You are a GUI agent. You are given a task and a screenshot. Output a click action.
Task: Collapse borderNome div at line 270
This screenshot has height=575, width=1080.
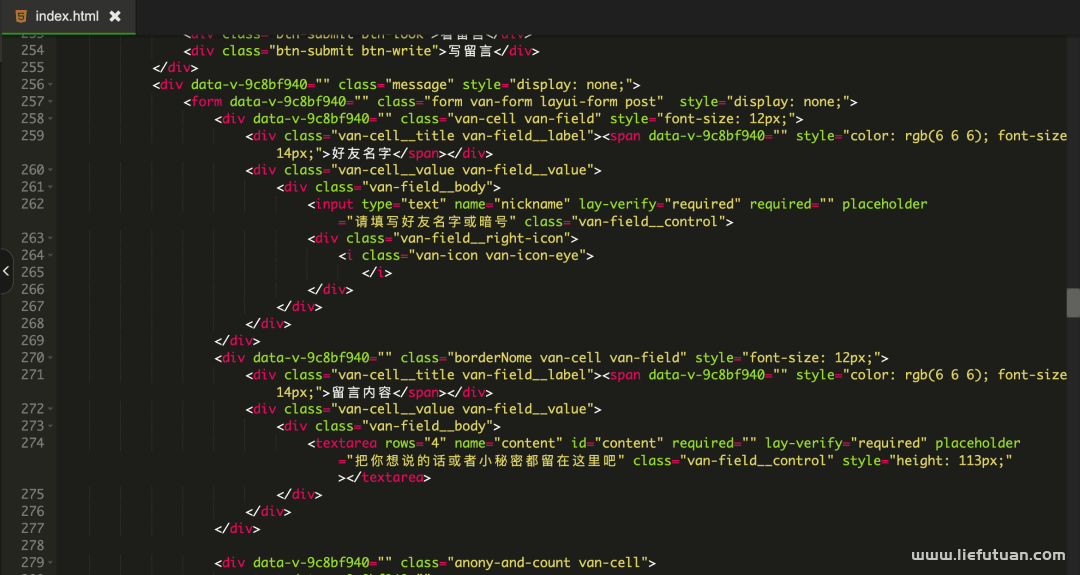click(51, 358)
